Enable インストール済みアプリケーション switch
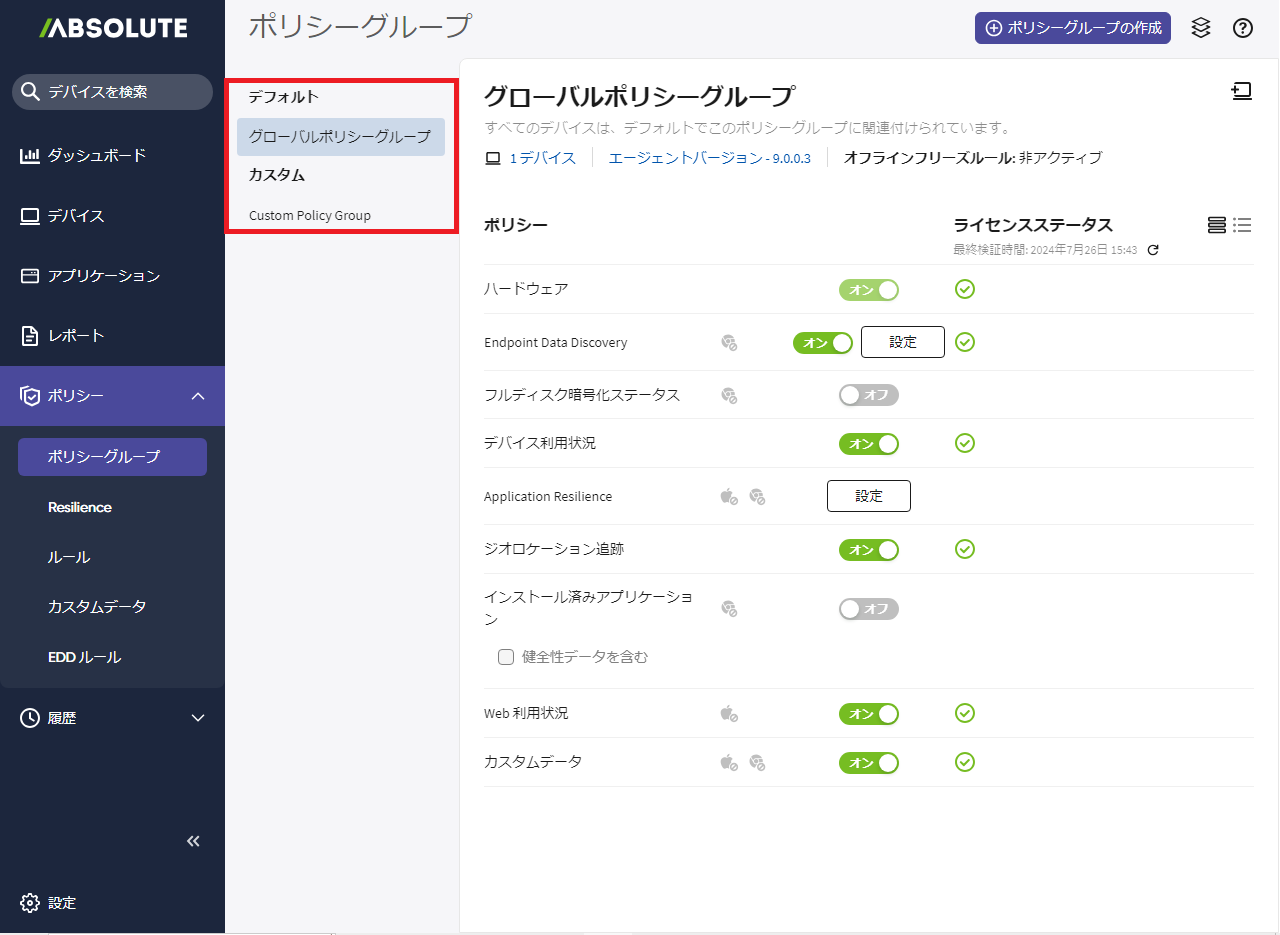 click(869, 609)
